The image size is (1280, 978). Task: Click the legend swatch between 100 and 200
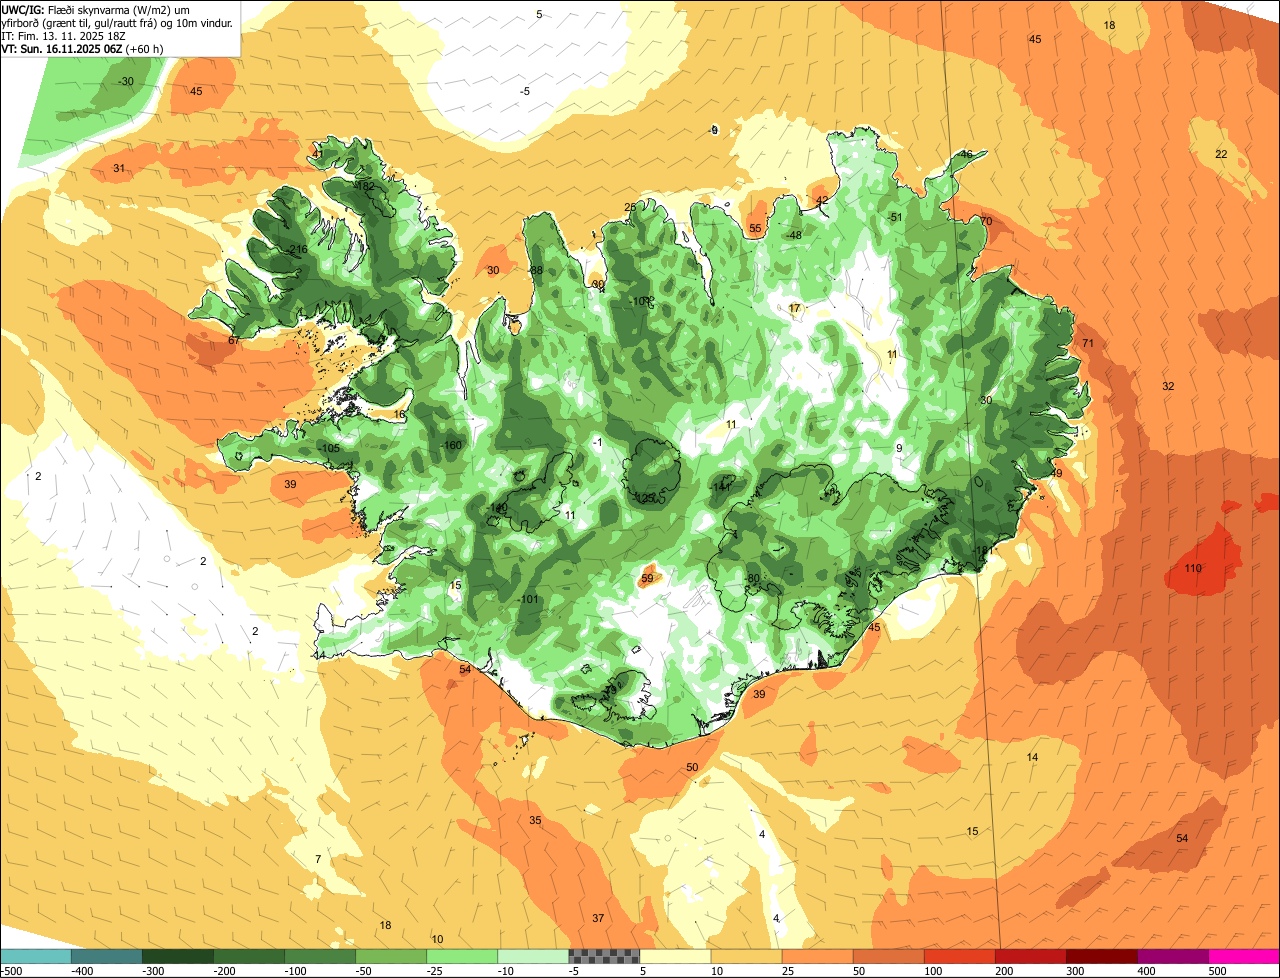click(959, 956)
